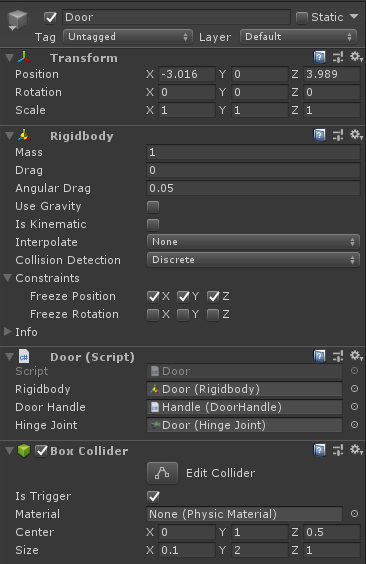Open Transform component gear menu
The width and height of the screenshot is (366, 564).
pos(356,57)
